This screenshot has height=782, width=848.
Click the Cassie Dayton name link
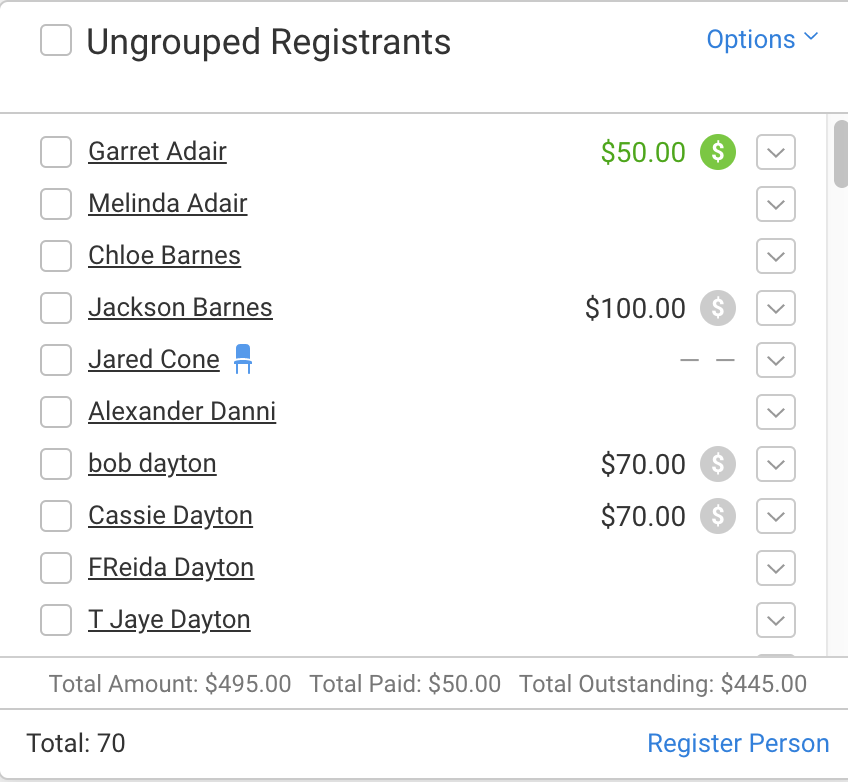click(x=170, y=516)
